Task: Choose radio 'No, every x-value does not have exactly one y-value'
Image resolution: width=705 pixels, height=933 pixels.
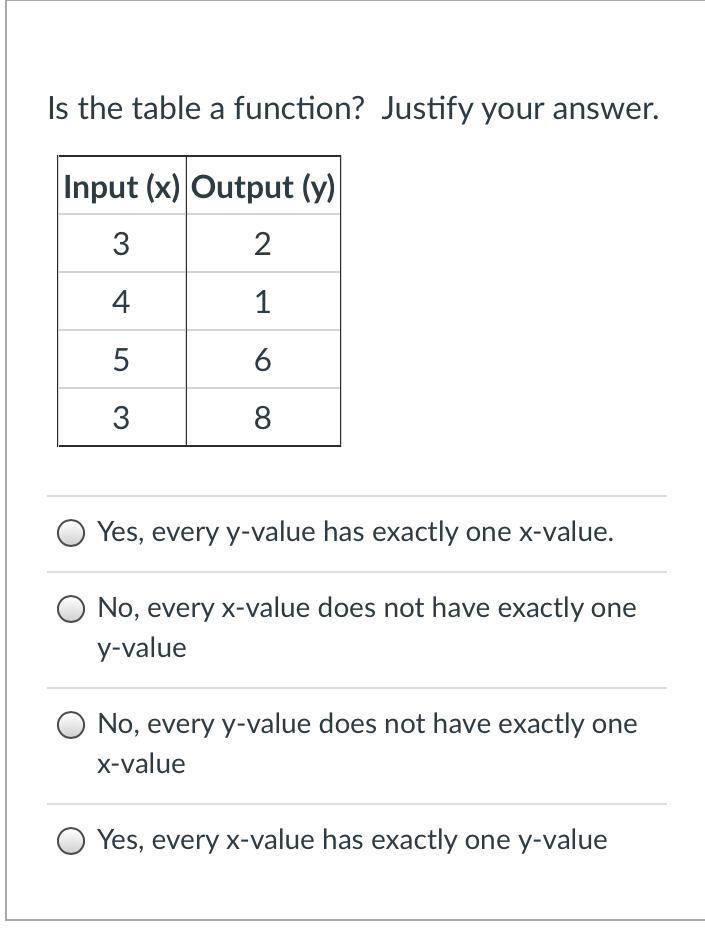Action: click(70, 608)
